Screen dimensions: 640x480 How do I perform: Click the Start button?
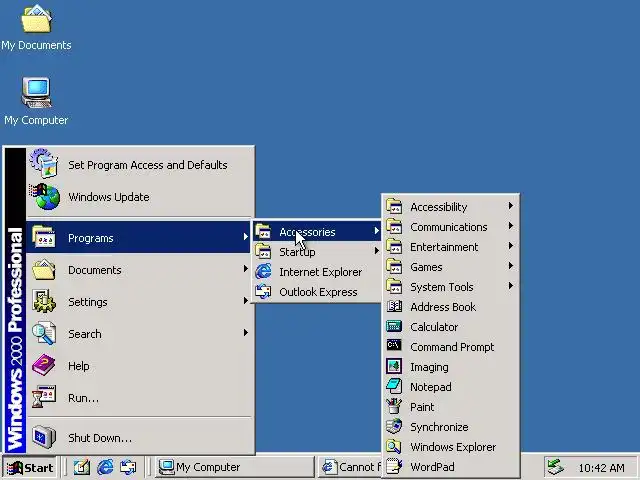(x=30, y=467)
